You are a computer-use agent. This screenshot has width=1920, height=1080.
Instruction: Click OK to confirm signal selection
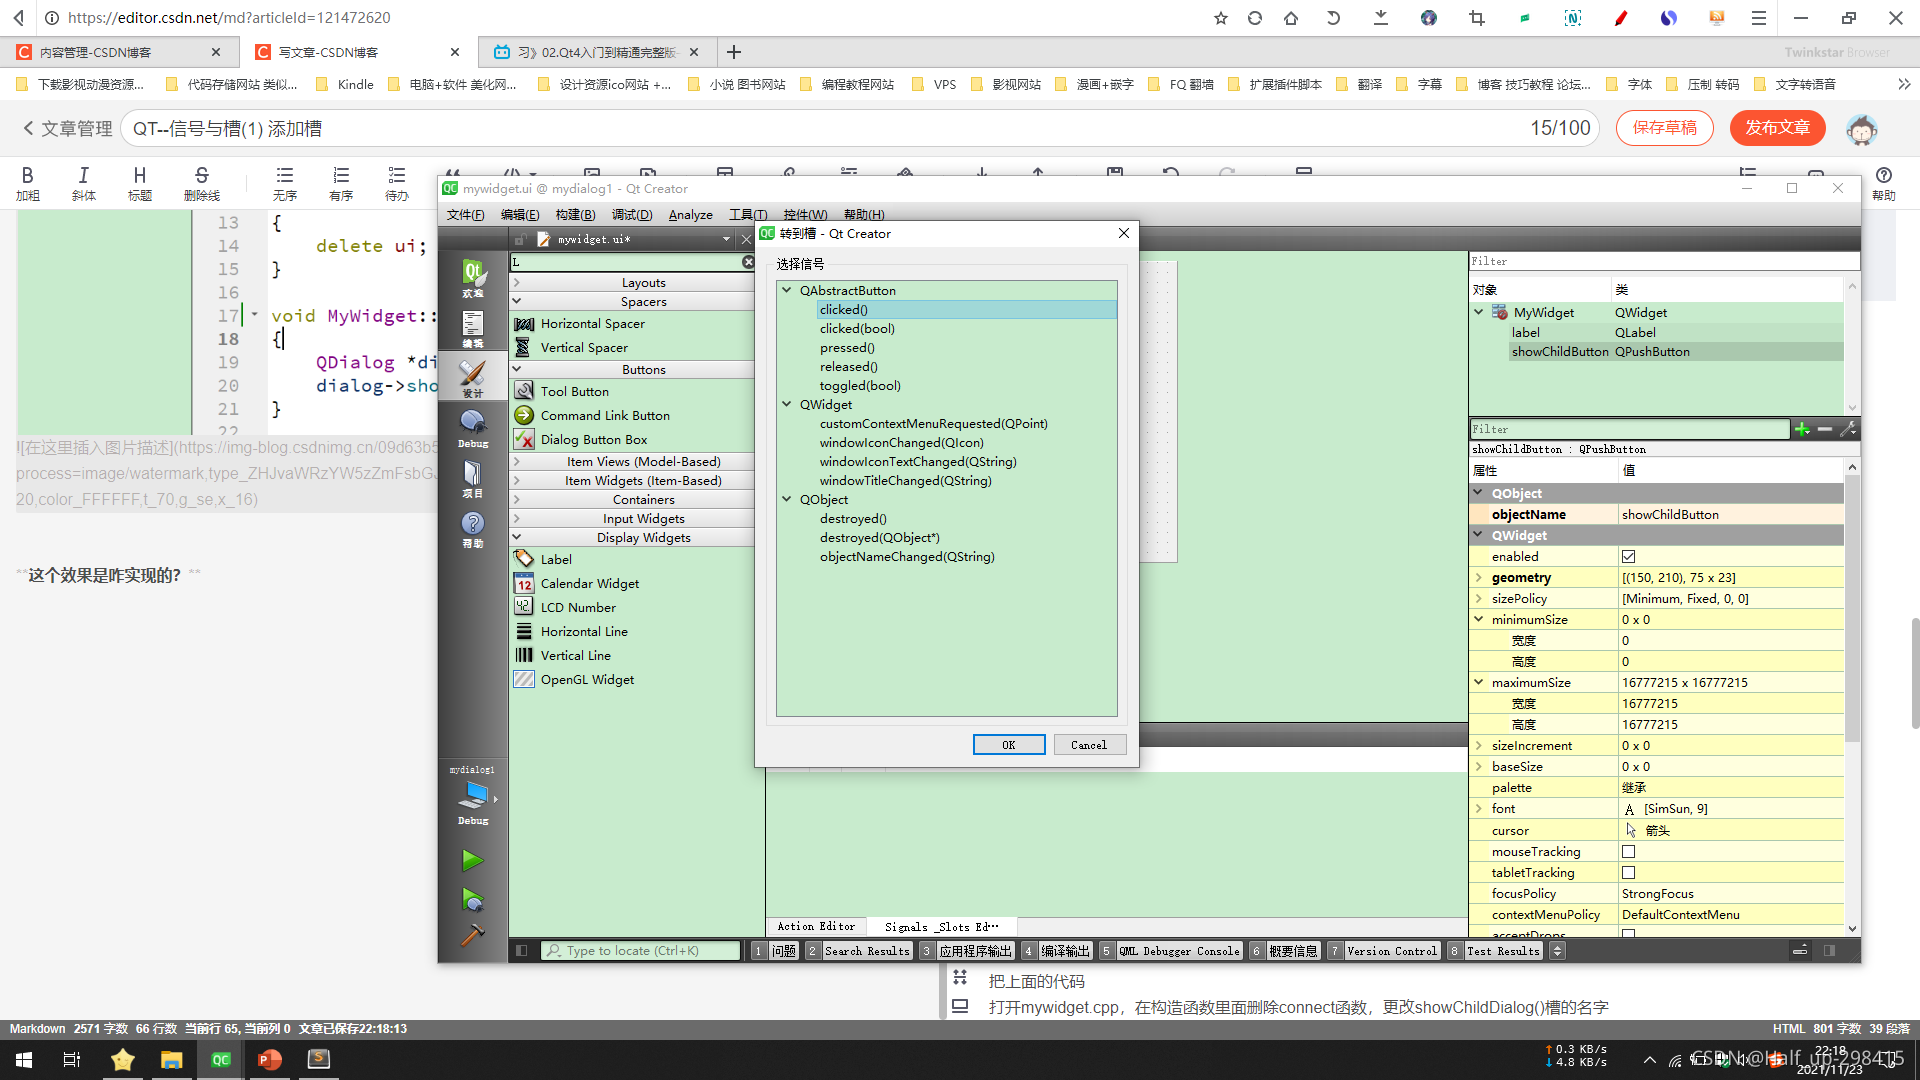pos(1007,744)
